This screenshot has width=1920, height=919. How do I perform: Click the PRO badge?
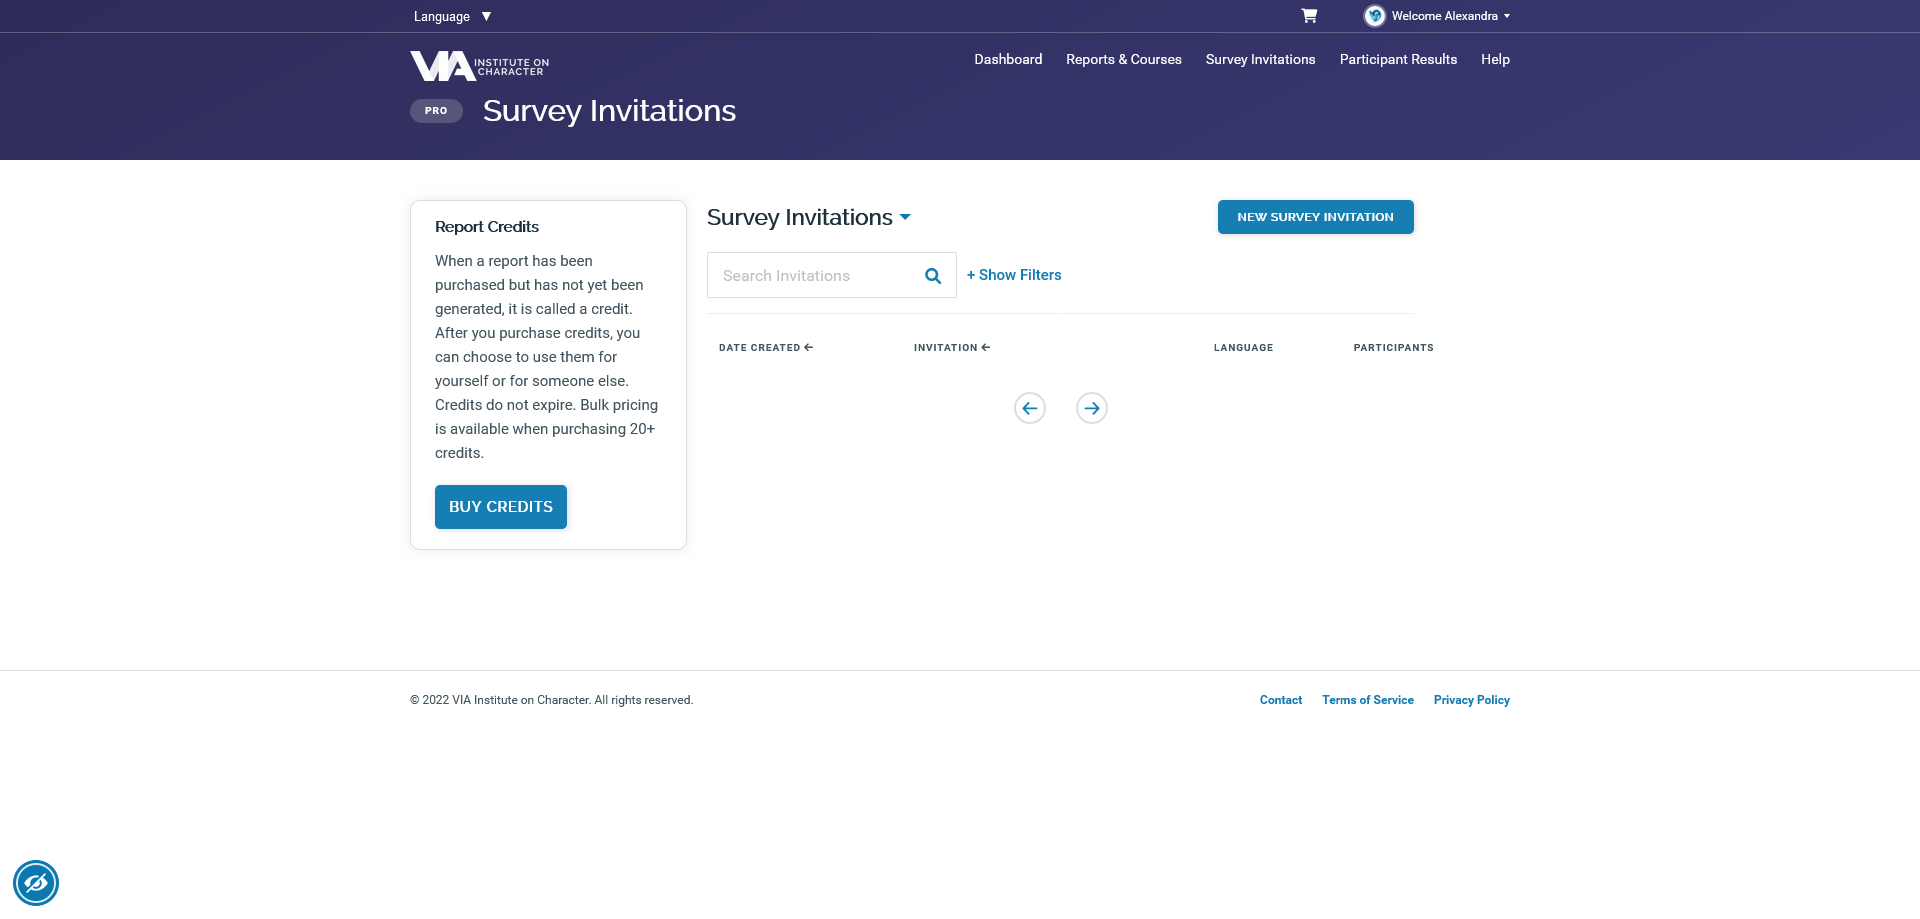pos(436,111)
